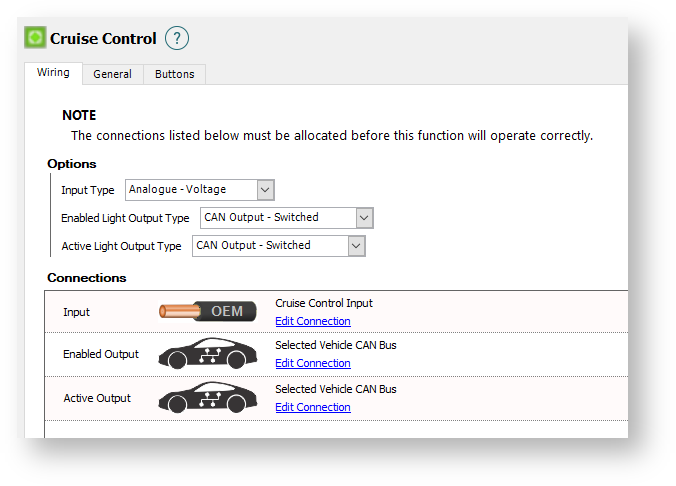Expand the Enabled Light Output Type dropdown arrow

(364, 218)
